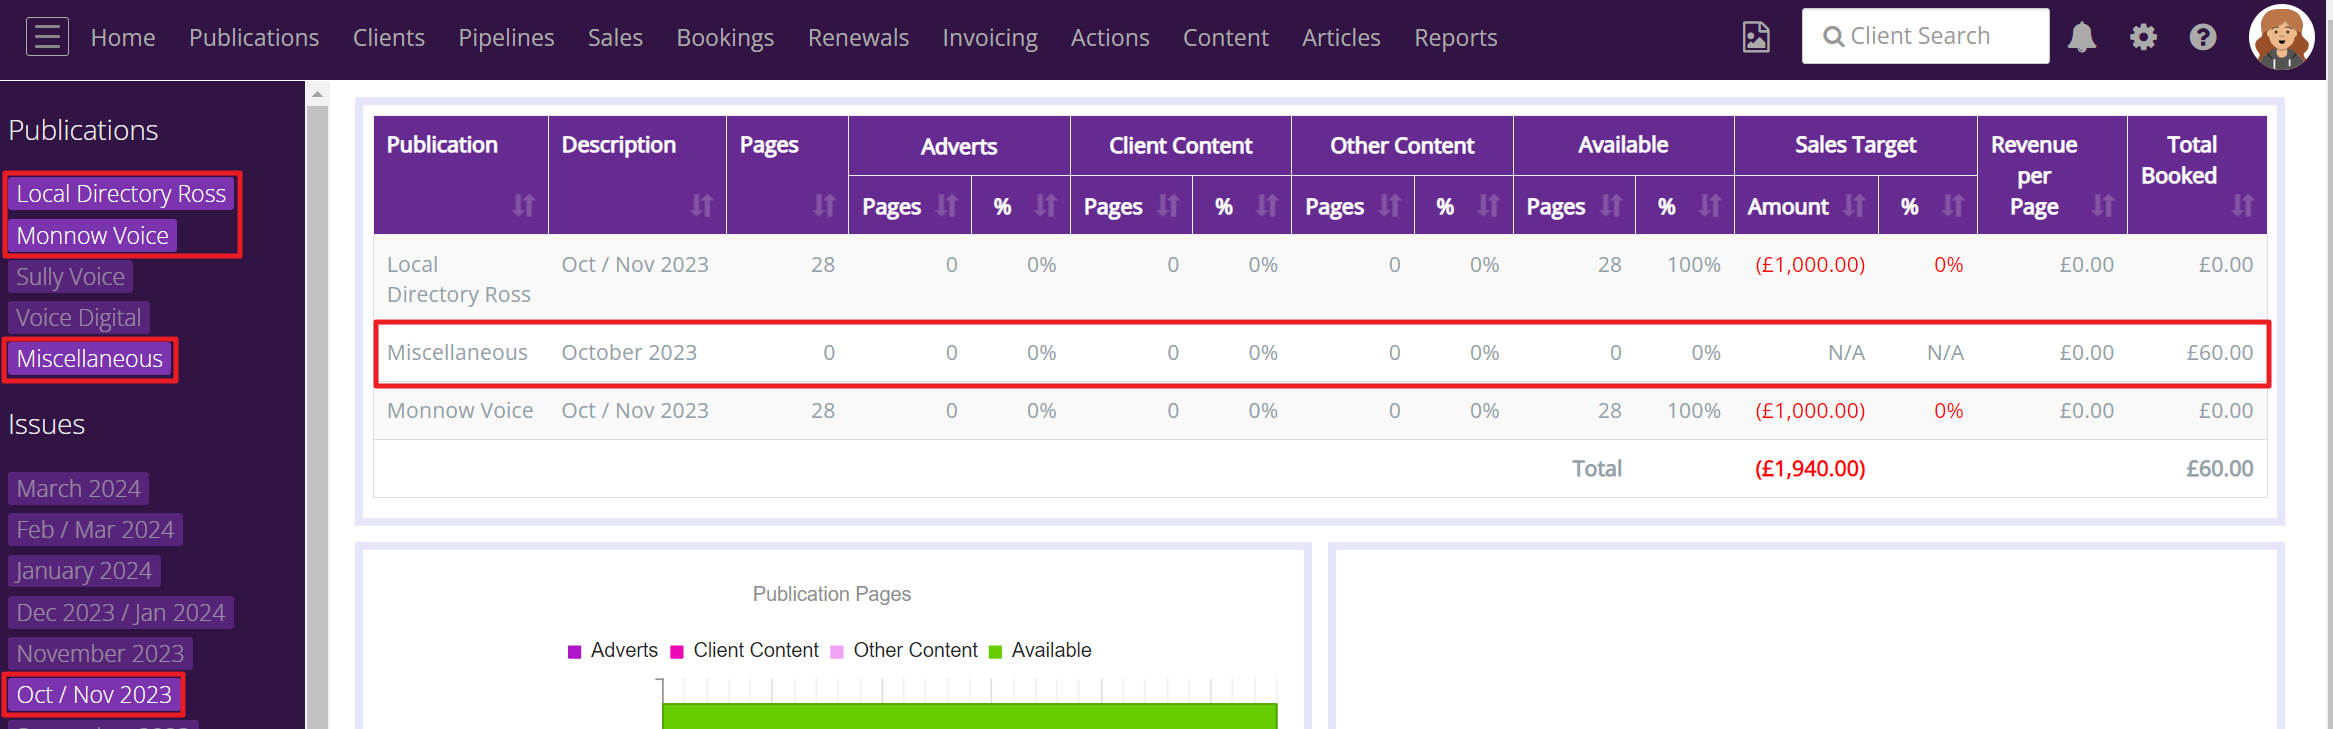This screenshot has width=2333, height=729.
Task: Toggle Sully Voice publication filter
Action: [x=70, y=276]
